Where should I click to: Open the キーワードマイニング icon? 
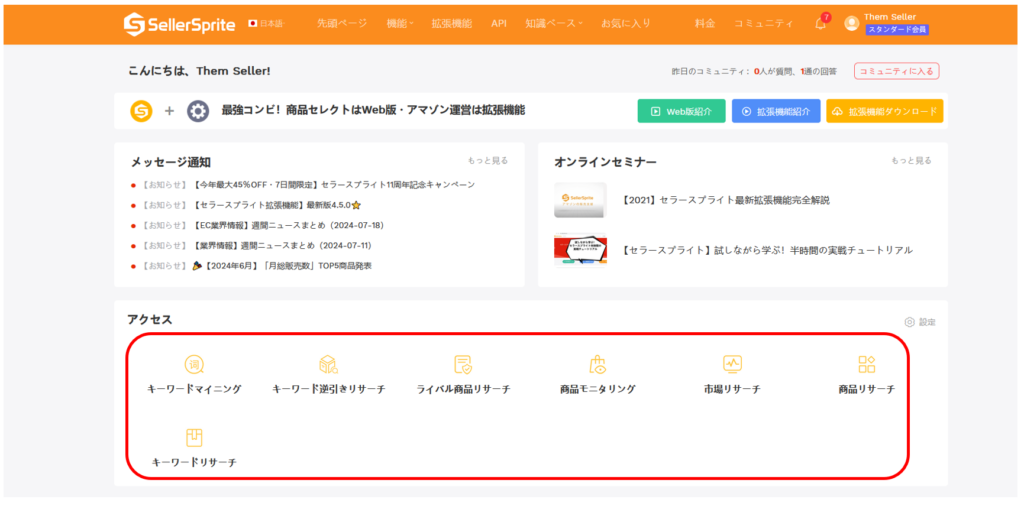tap(194, 365)
